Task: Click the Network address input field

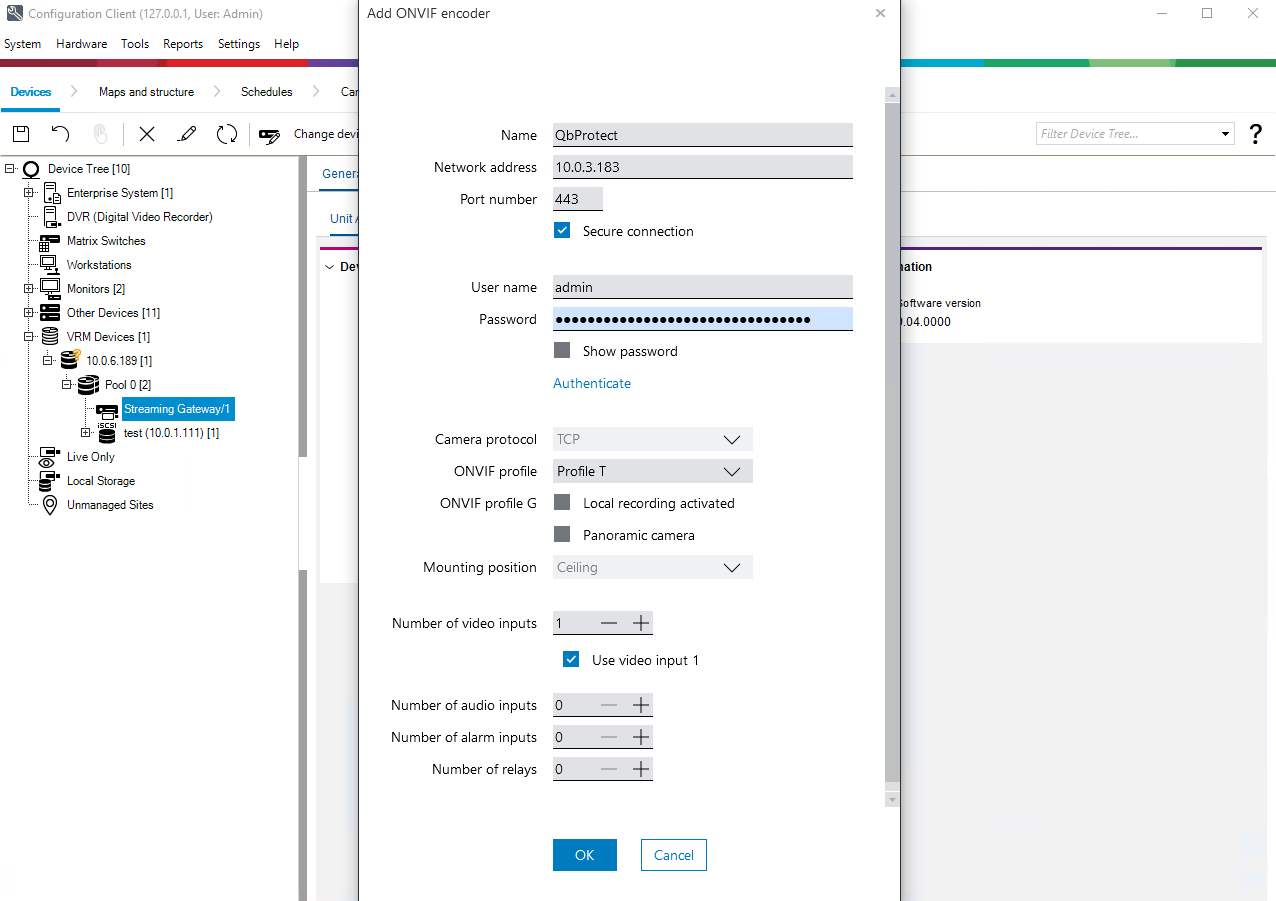Action: click(x=702, y=167)
